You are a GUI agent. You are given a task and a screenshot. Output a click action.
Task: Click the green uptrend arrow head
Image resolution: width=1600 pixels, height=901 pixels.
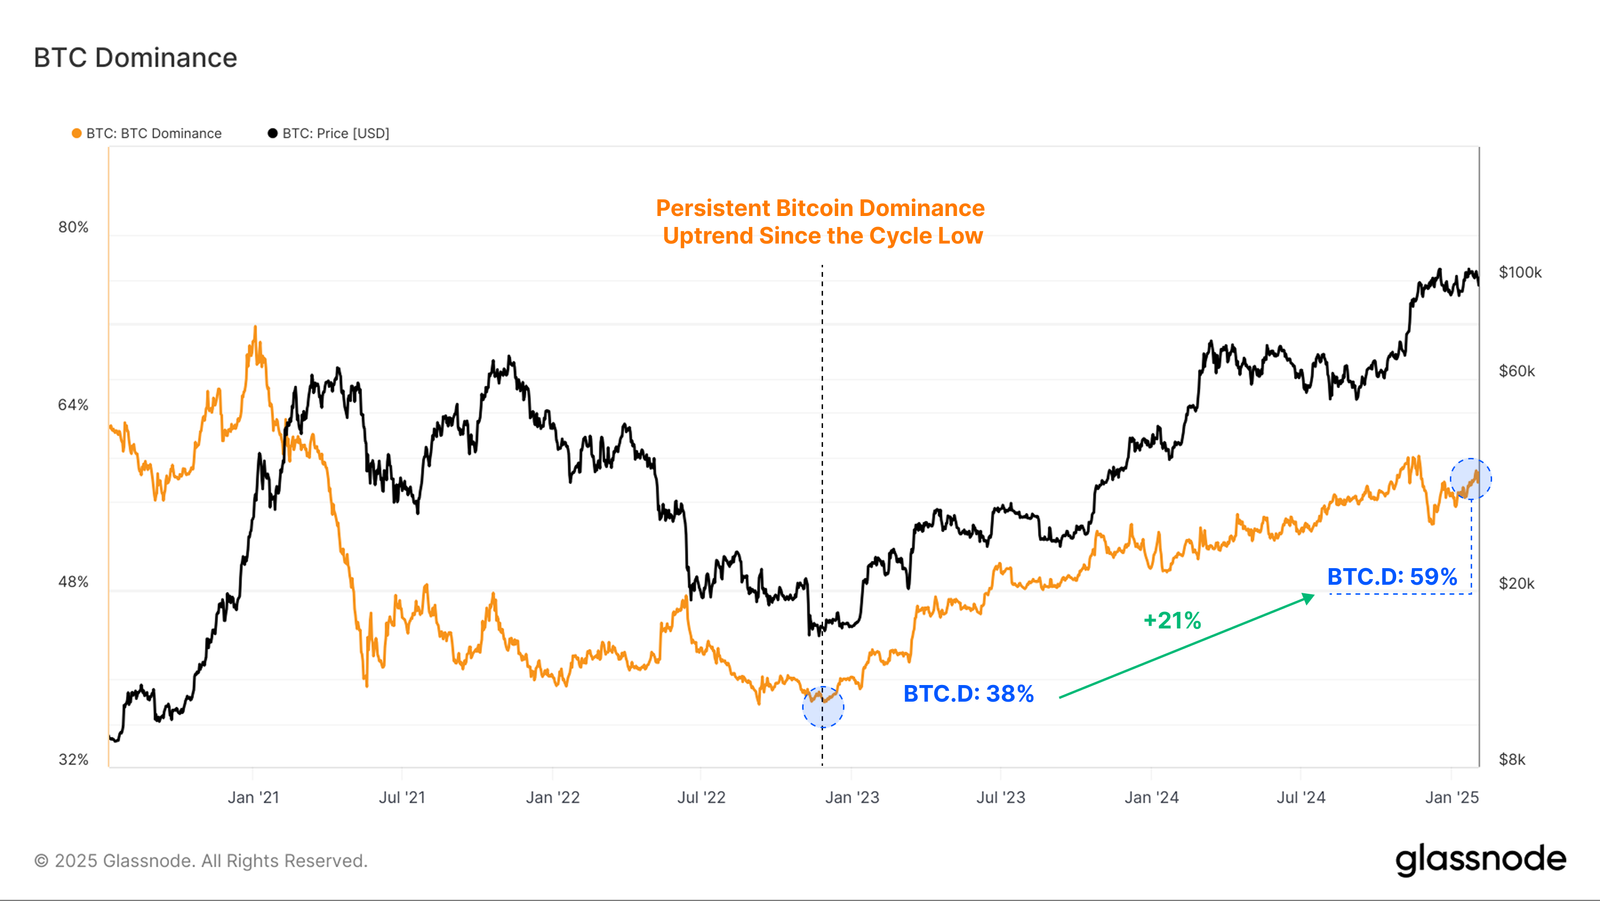click(1309, 598)
